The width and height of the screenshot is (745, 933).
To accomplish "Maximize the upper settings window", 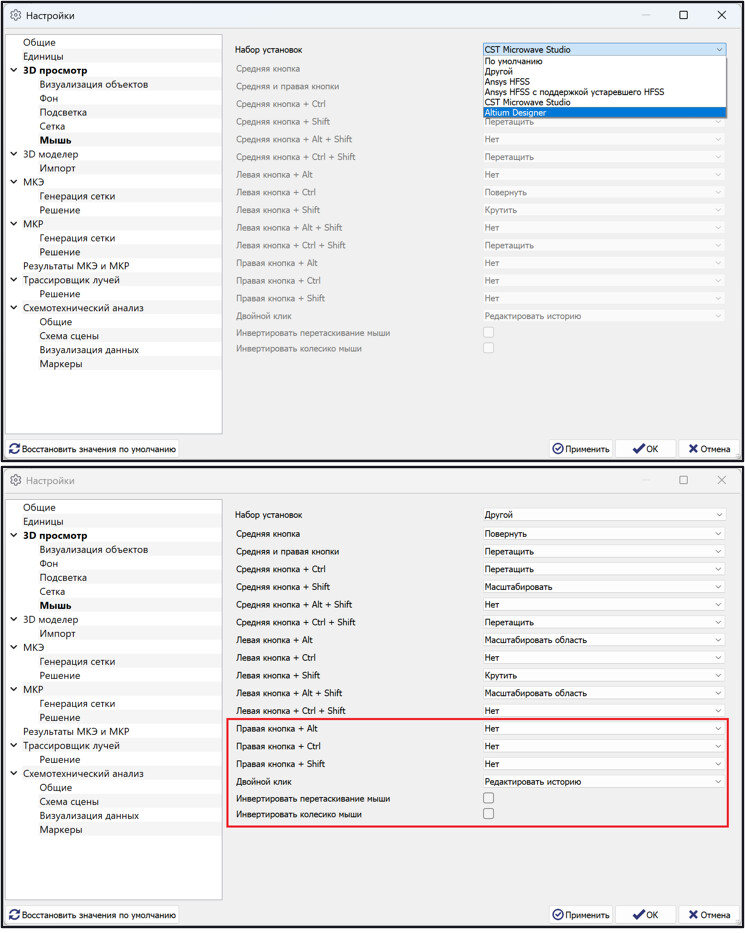I will 684,15.
